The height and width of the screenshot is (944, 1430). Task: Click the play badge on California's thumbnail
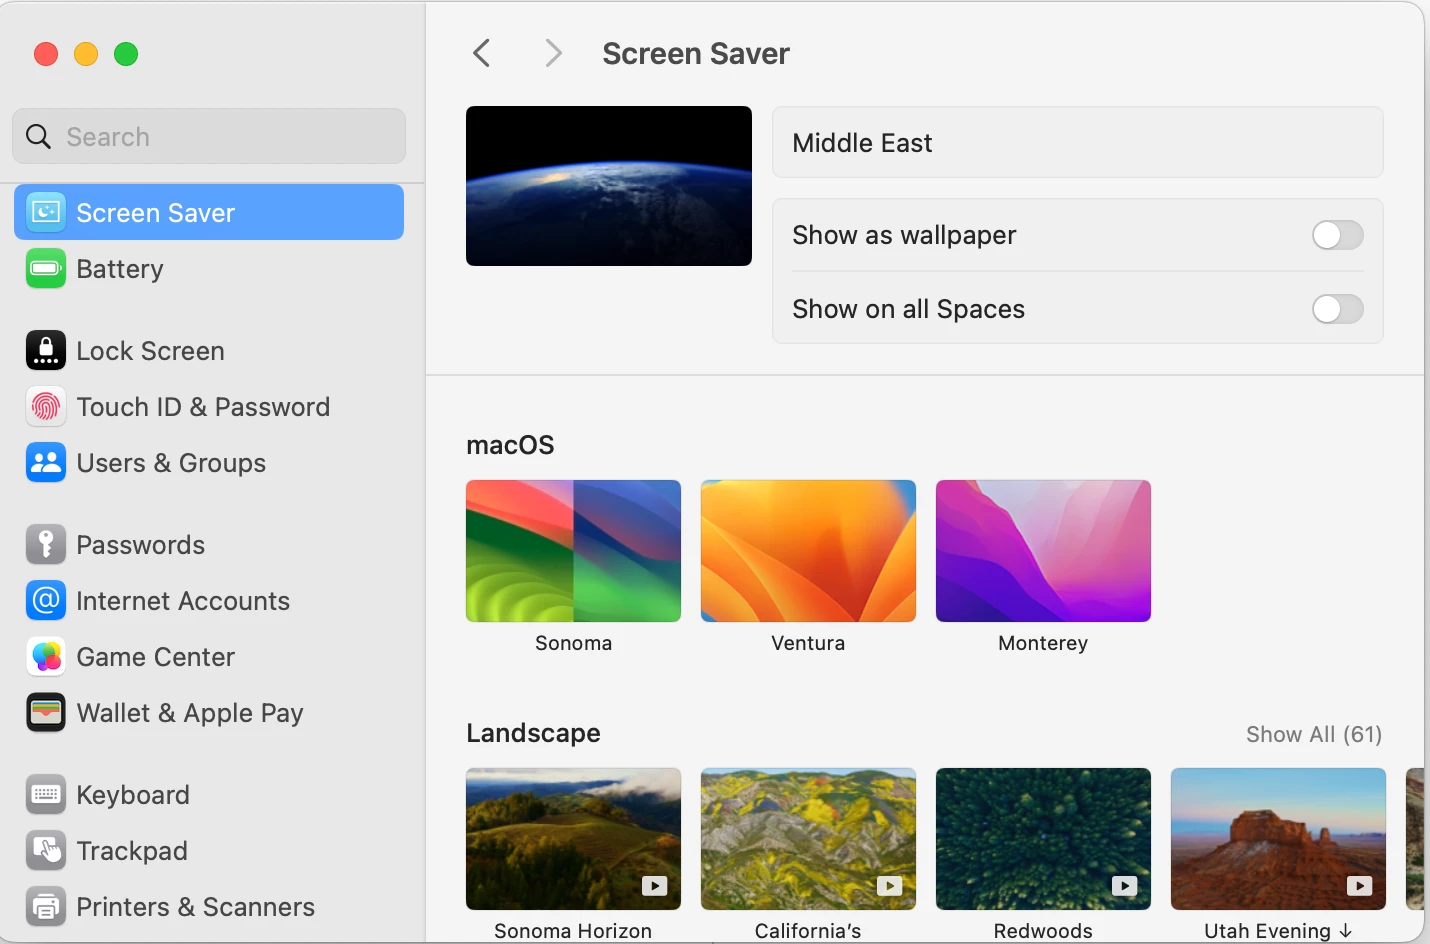coord(890,885)
